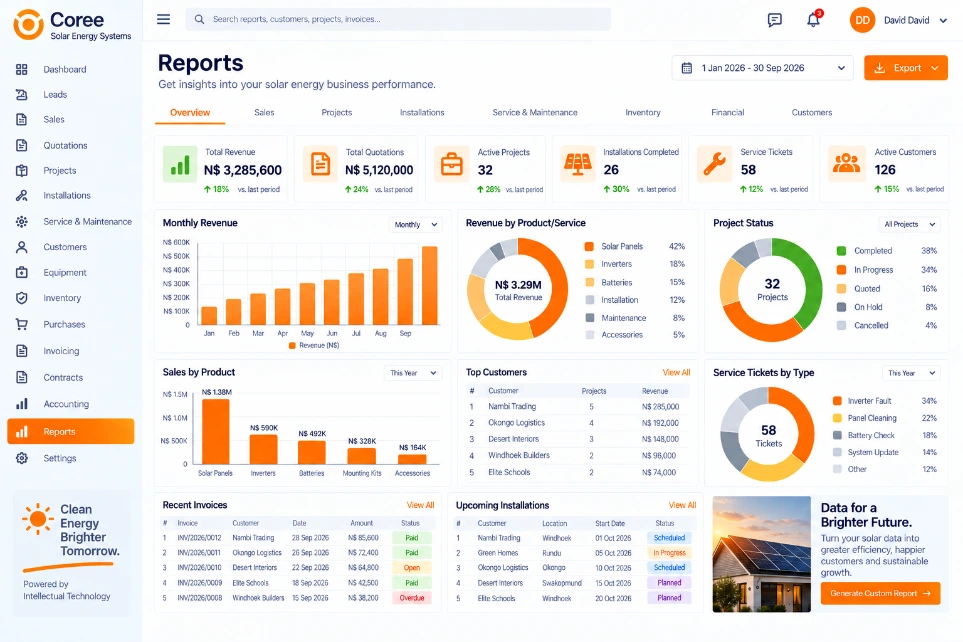Open the chat messages icon in header
This screenshot has height=642, width=963.
pos(774,20)
